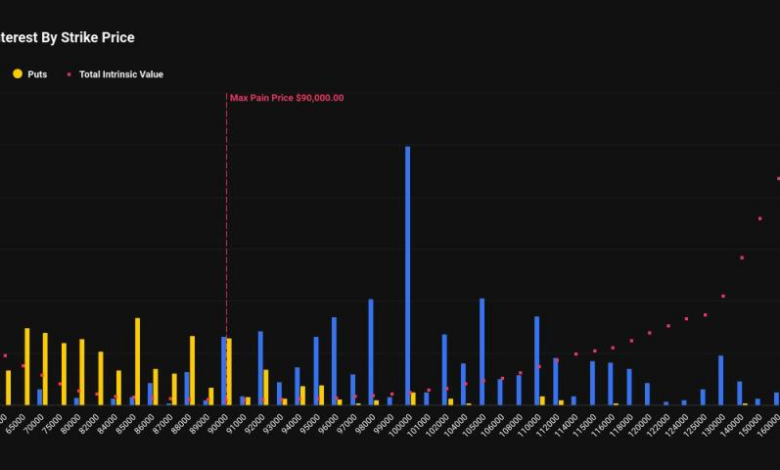Select the blue bar at 110000 strike

pos(536,360)
